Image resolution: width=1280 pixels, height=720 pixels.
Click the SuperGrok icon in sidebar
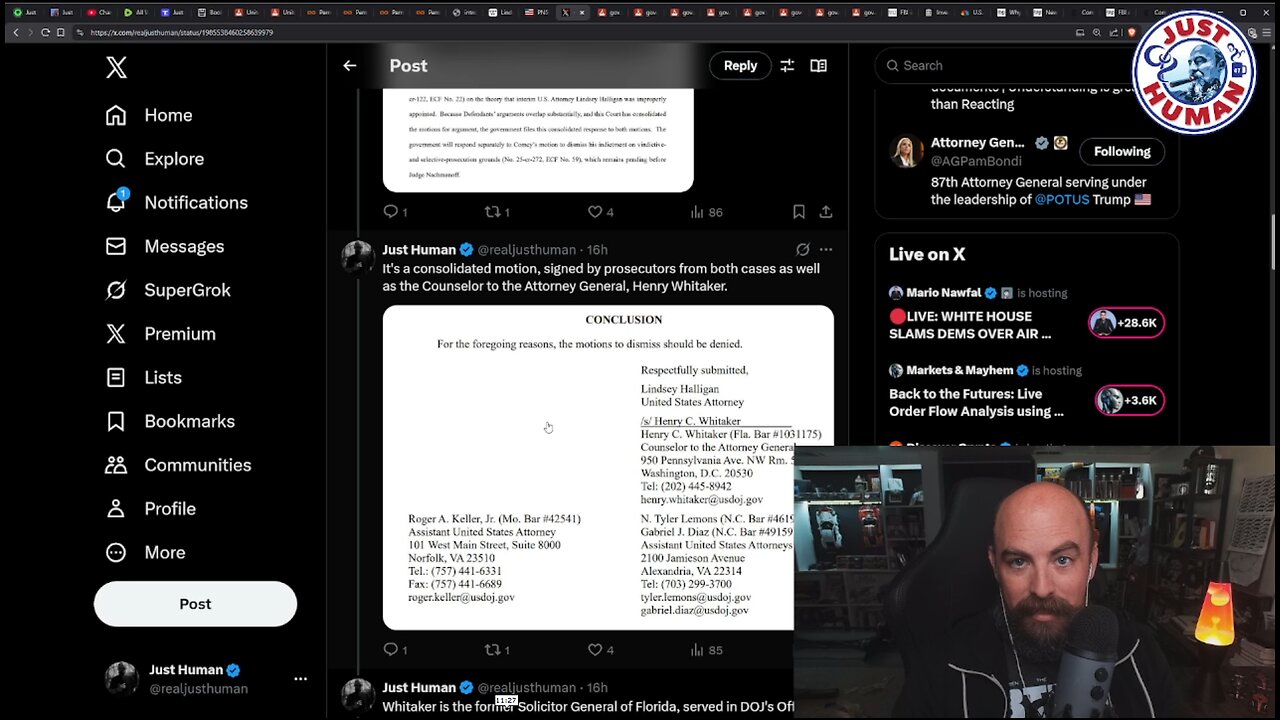coord(116,290)
